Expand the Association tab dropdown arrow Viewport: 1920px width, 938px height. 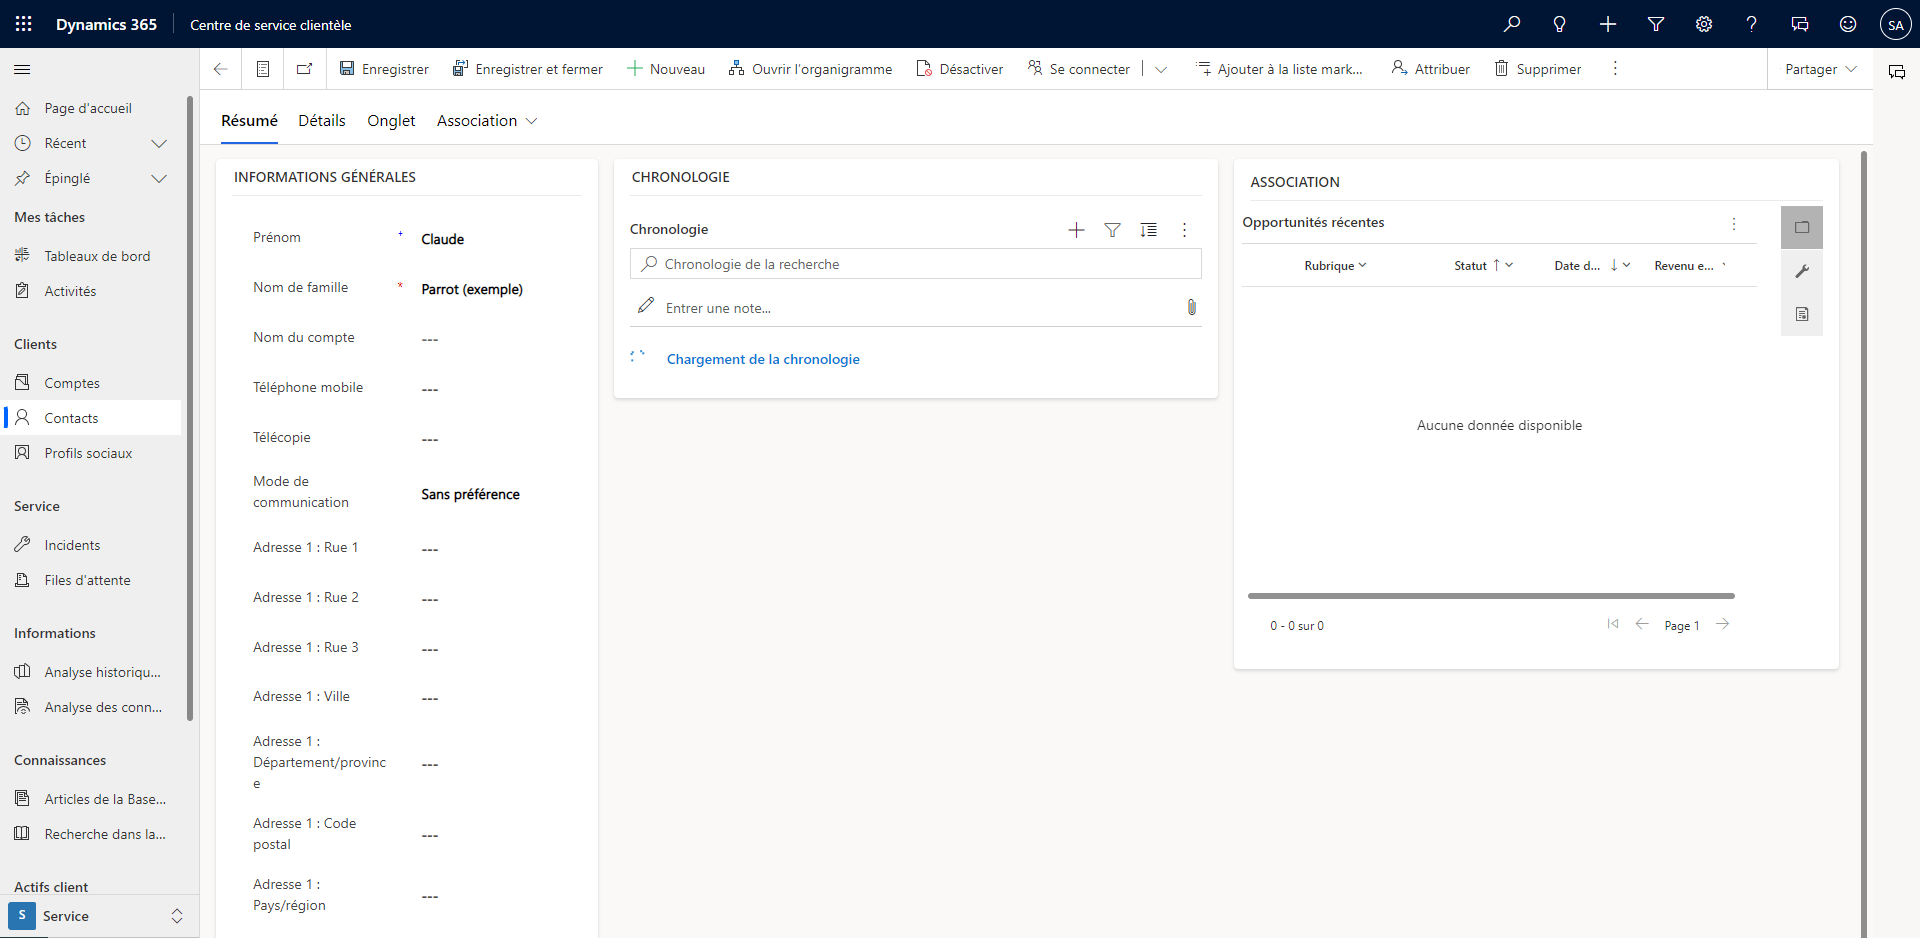click(x=531, y=120)
